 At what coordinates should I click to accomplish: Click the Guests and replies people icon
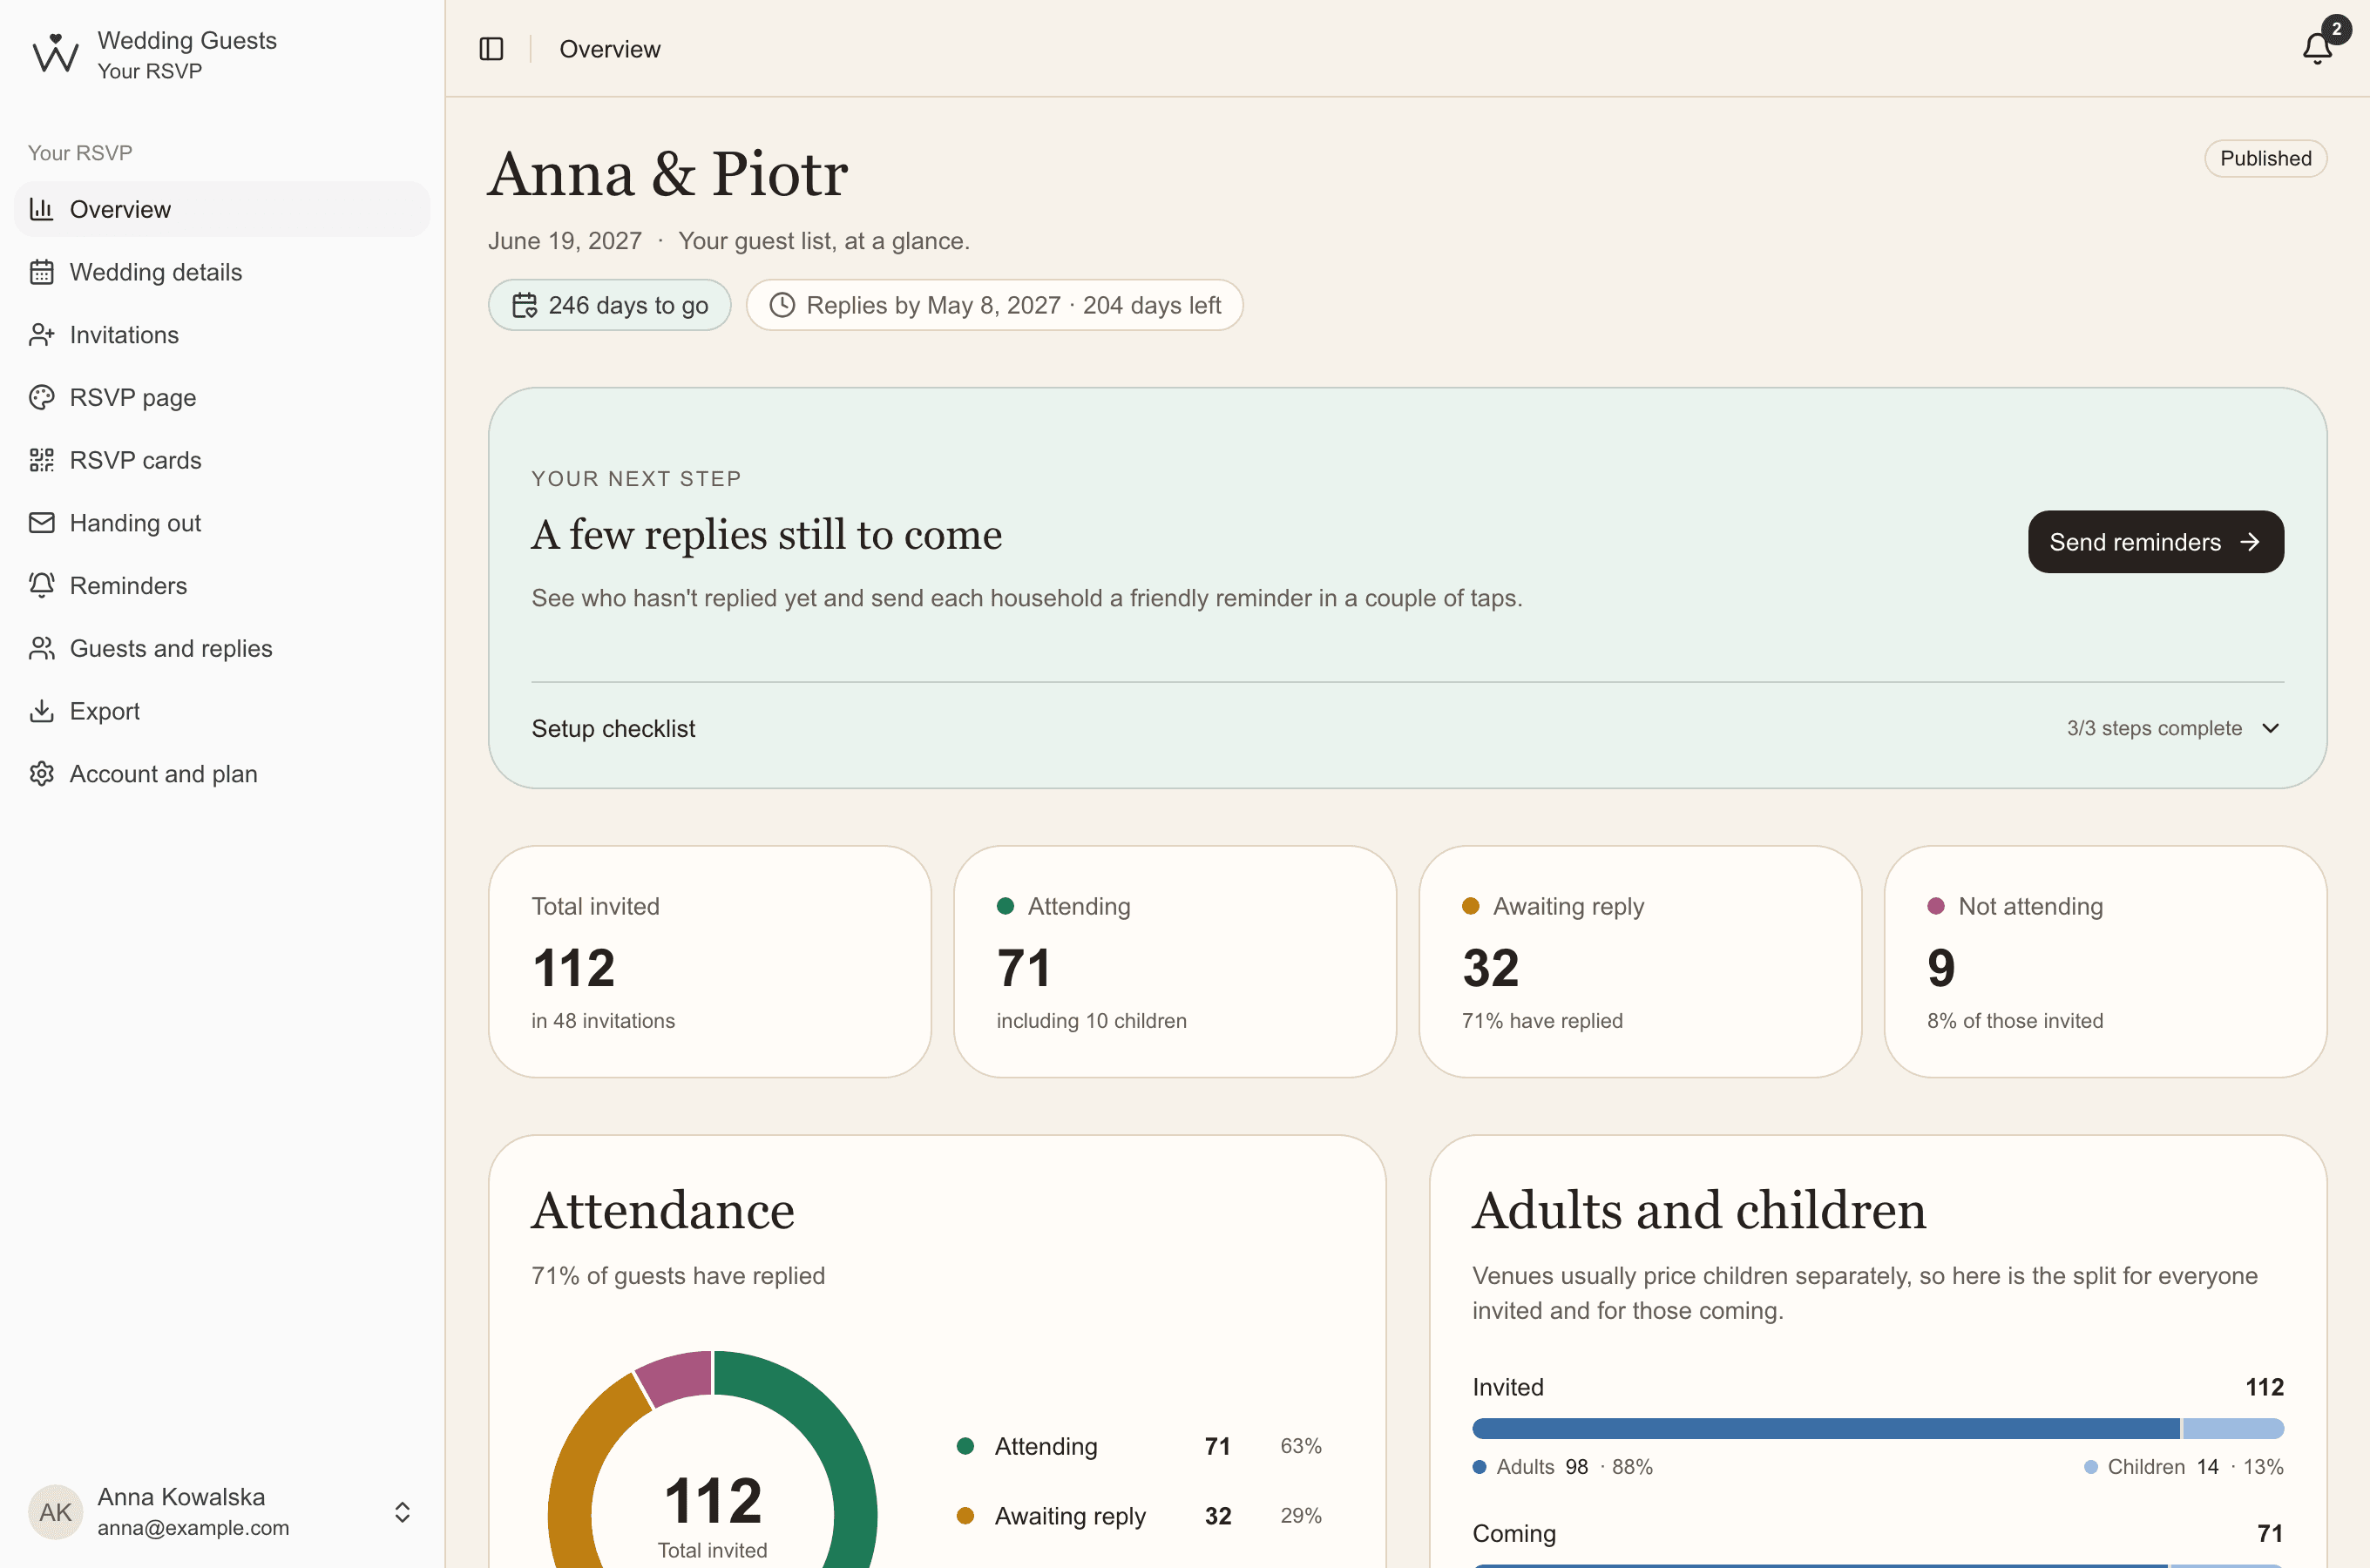click(41, 648)
